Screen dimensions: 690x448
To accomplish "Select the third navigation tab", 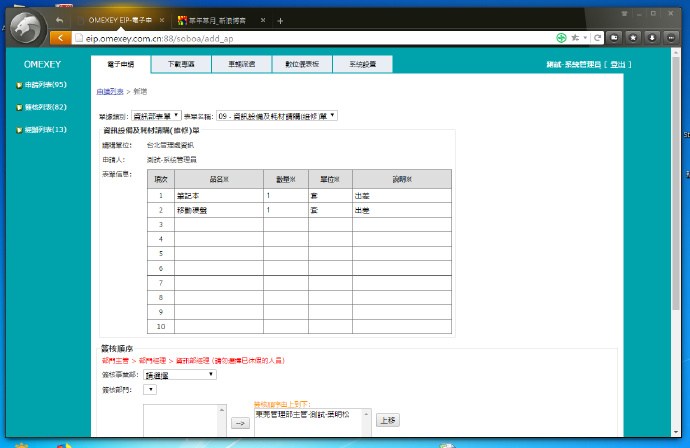I will click(242, 64).
